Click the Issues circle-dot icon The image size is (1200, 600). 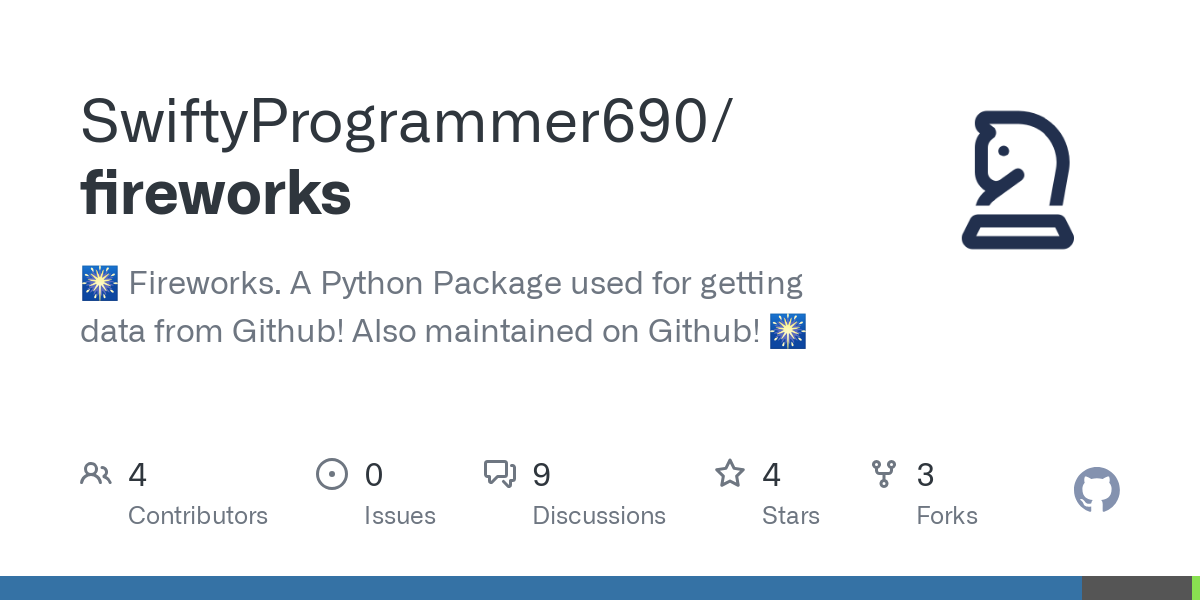(332, 474)
